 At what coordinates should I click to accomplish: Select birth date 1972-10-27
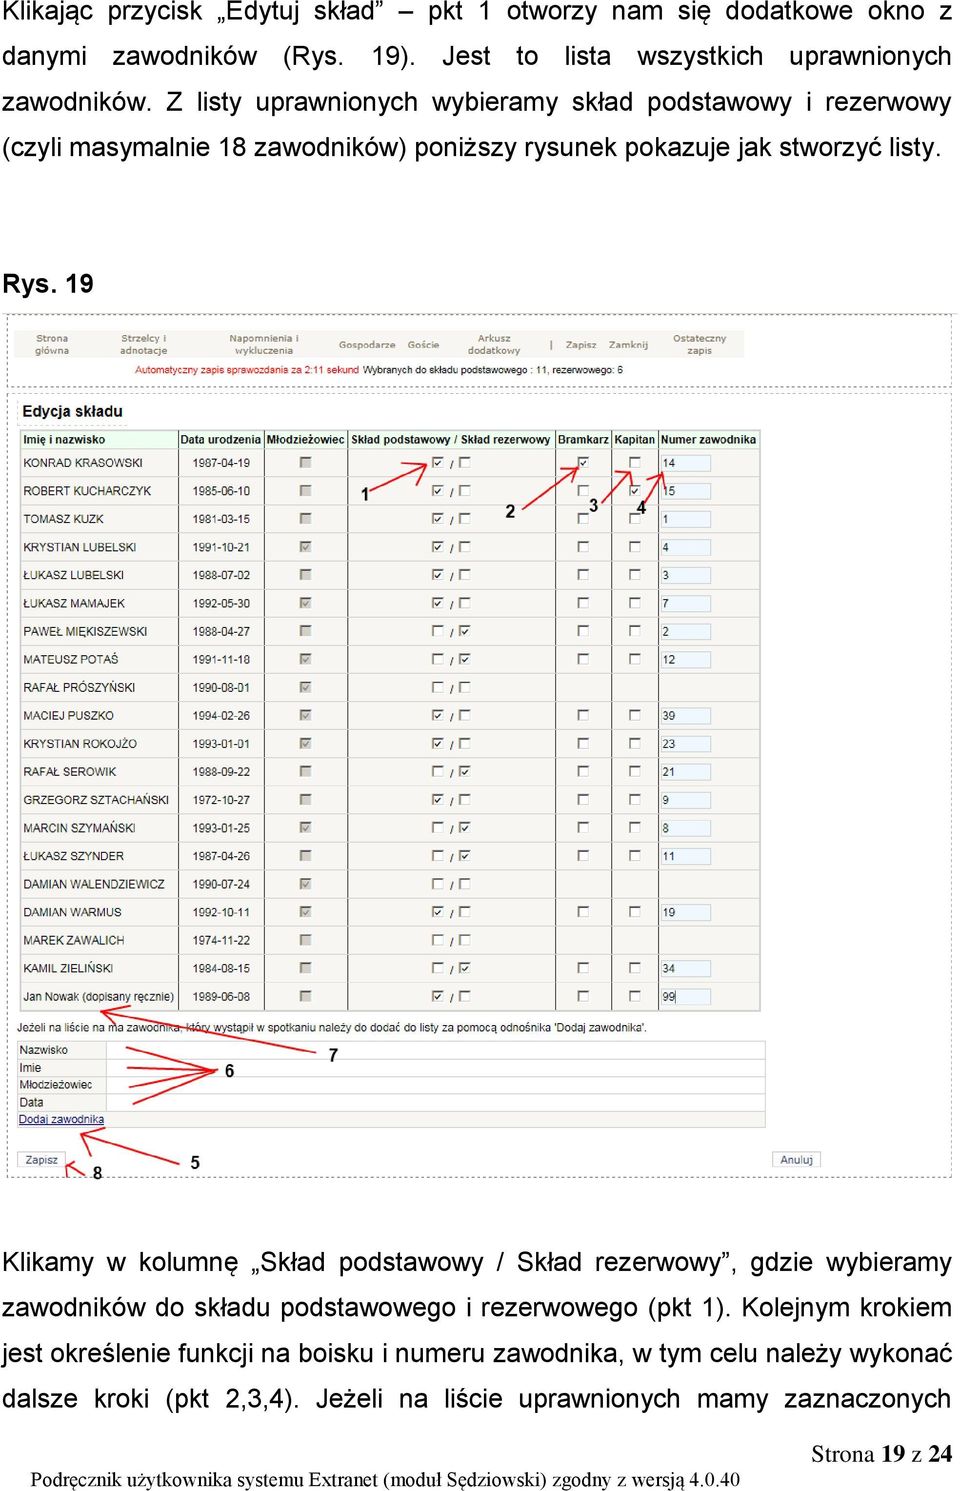coord(221,800)
